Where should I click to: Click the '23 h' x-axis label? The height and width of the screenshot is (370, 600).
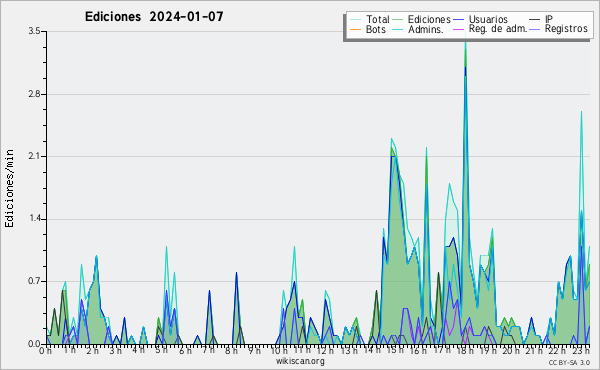tap(580, 350)
